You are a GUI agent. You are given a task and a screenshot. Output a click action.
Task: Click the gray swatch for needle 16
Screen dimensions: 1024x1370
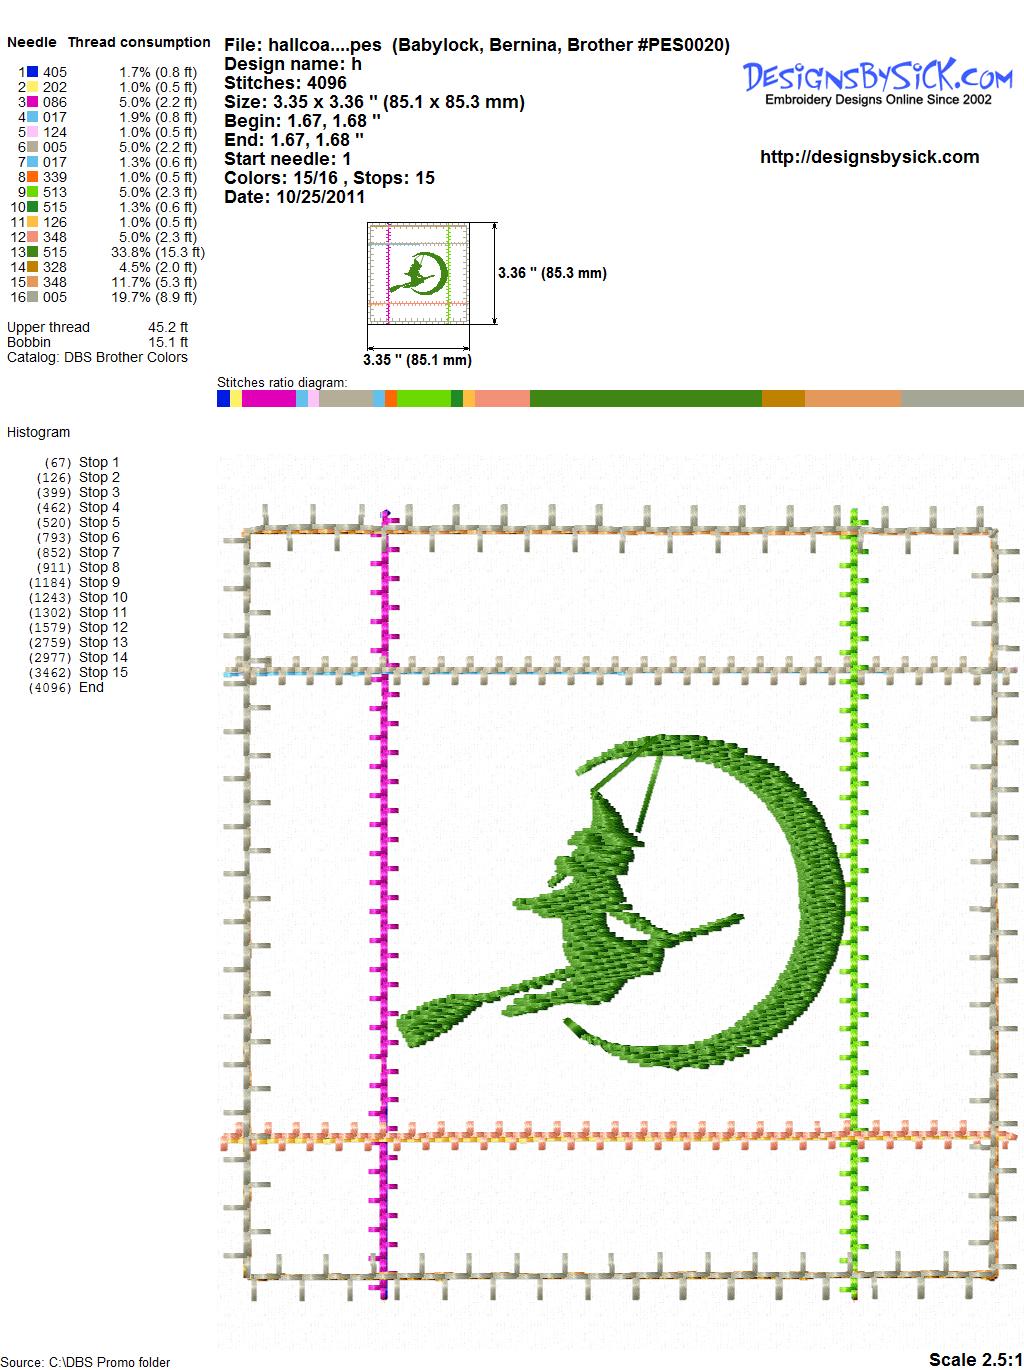pos(33,297)
